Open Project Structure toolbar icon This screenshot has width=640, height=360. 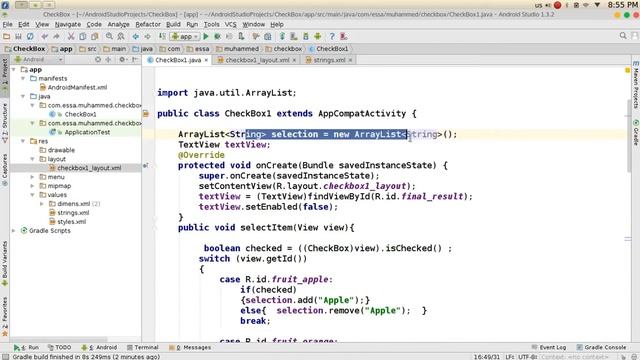[x=268, y=36]
